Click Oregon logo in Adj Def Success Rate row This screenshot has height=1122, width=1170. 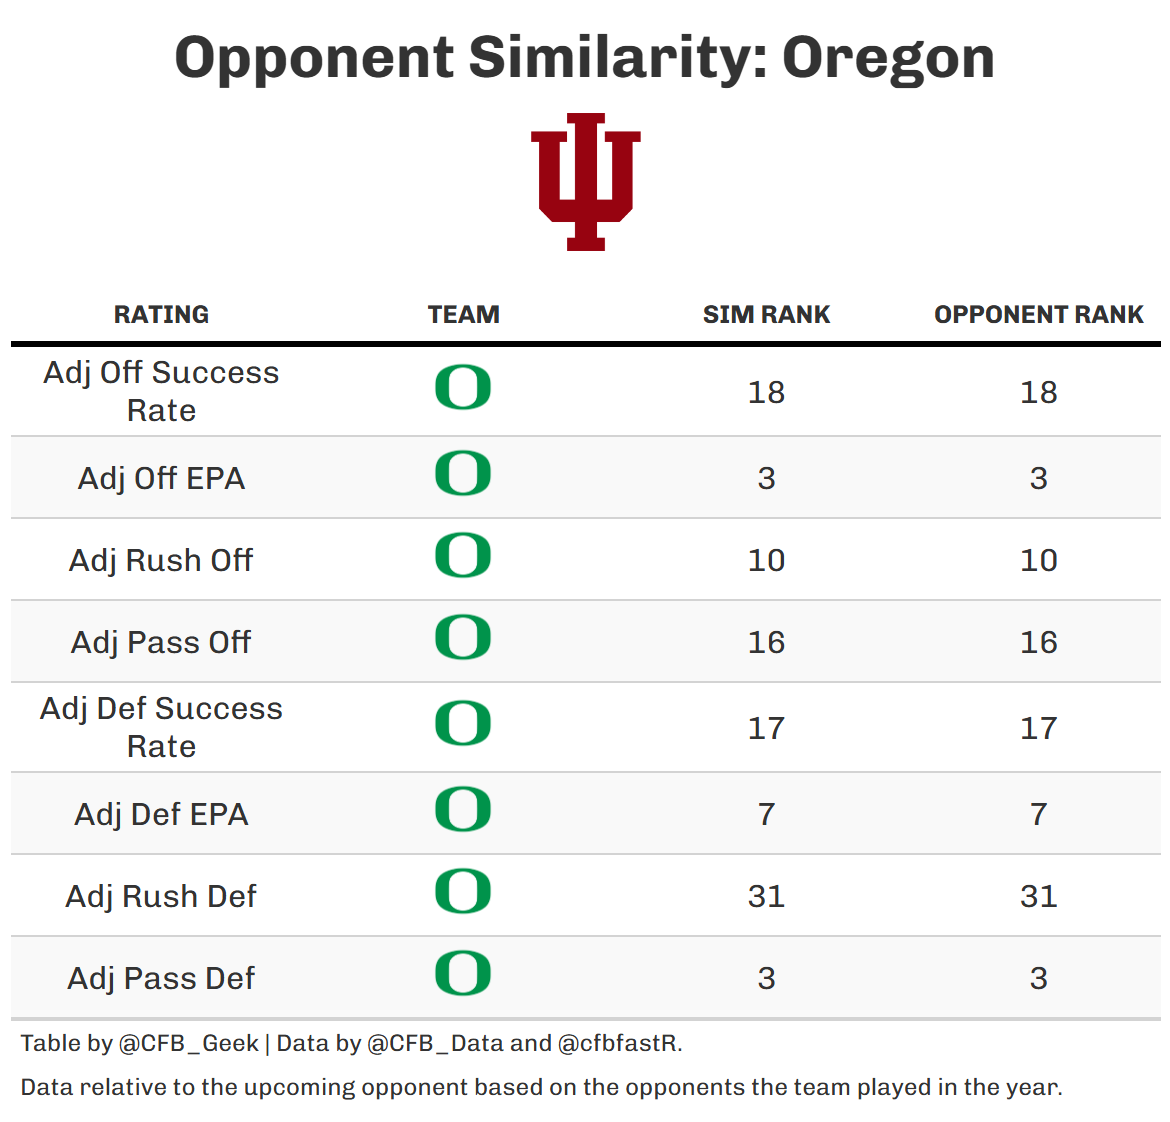[x=463, y=724]
